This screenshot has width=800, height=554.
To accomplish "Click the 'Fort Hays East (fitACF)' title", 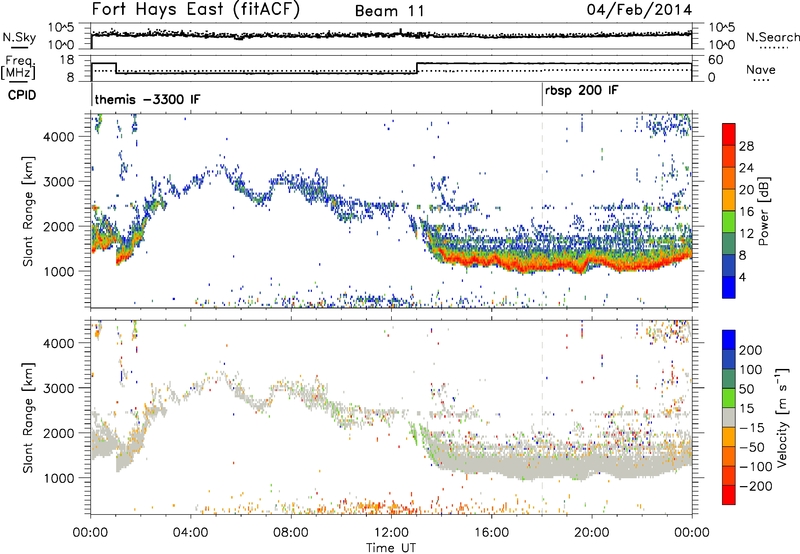I will pyautogui.click(x=196, y=9).
